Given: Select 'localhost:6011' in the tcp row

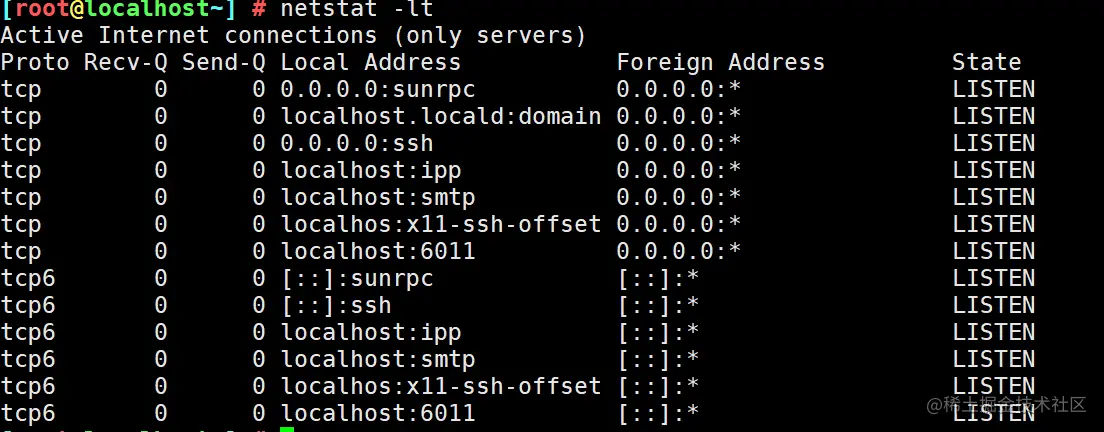Looking at the screenshot, I should tap(378, 251).
